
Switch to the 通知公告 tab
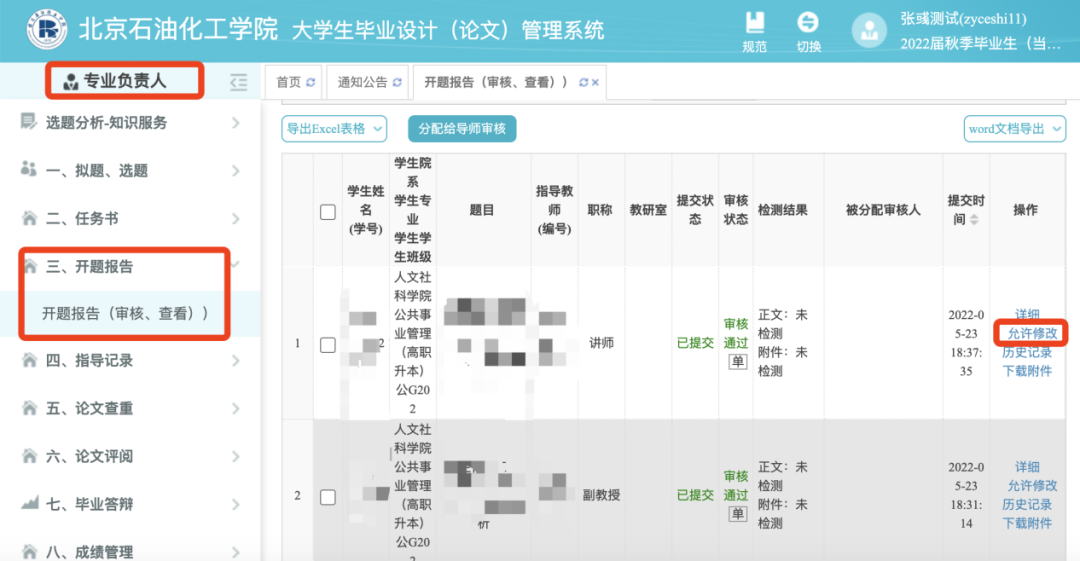[x=362, y=82]
